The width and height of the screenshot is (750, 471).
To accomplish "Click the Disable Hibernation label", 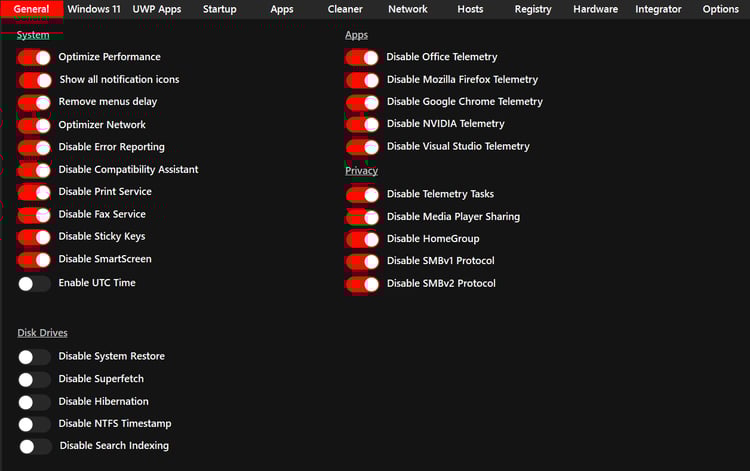I will pyautogui.click(x=104, y=402).
